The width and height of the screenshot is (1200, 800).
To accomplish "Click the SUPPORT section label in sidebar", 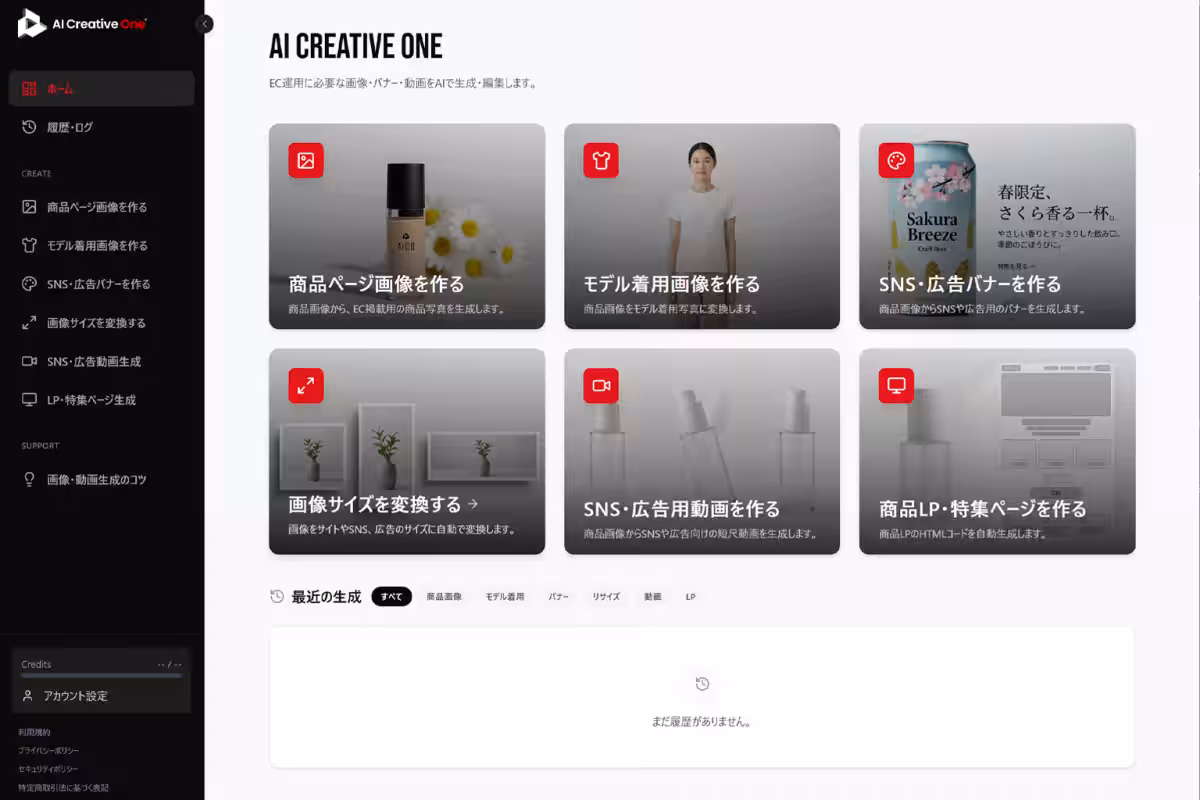I will (40, 446).
